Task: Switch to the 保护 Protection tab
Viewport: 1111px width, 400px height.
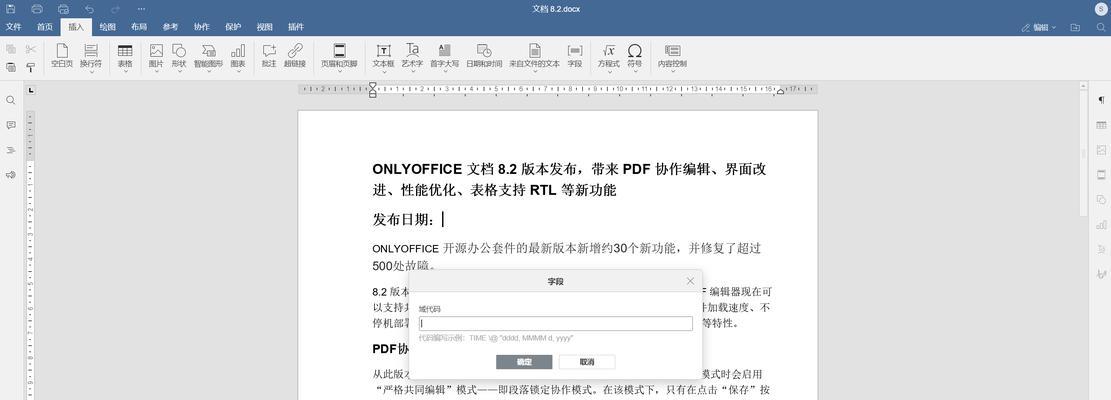Action: [233, 27]
